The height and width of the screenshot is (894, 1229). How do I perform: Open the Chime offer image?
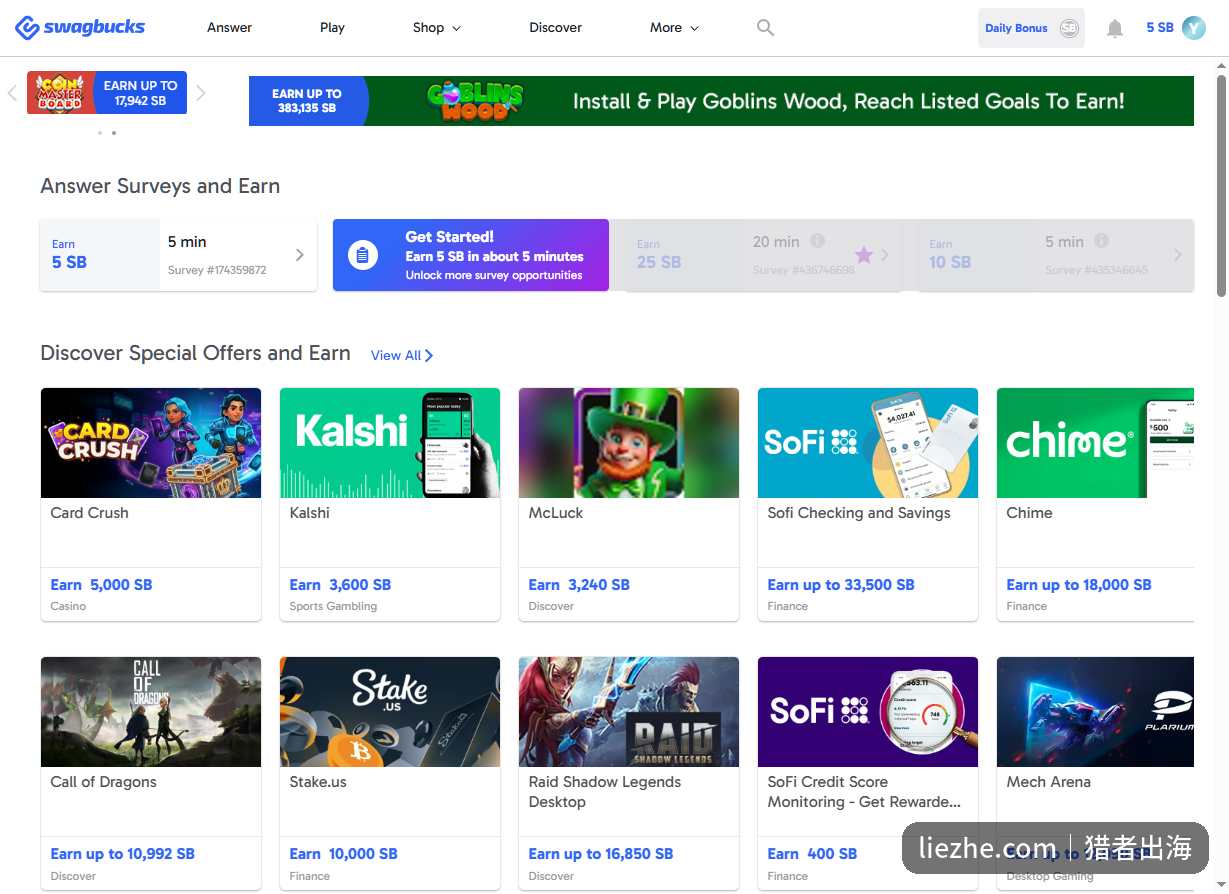click(1095, 443)
